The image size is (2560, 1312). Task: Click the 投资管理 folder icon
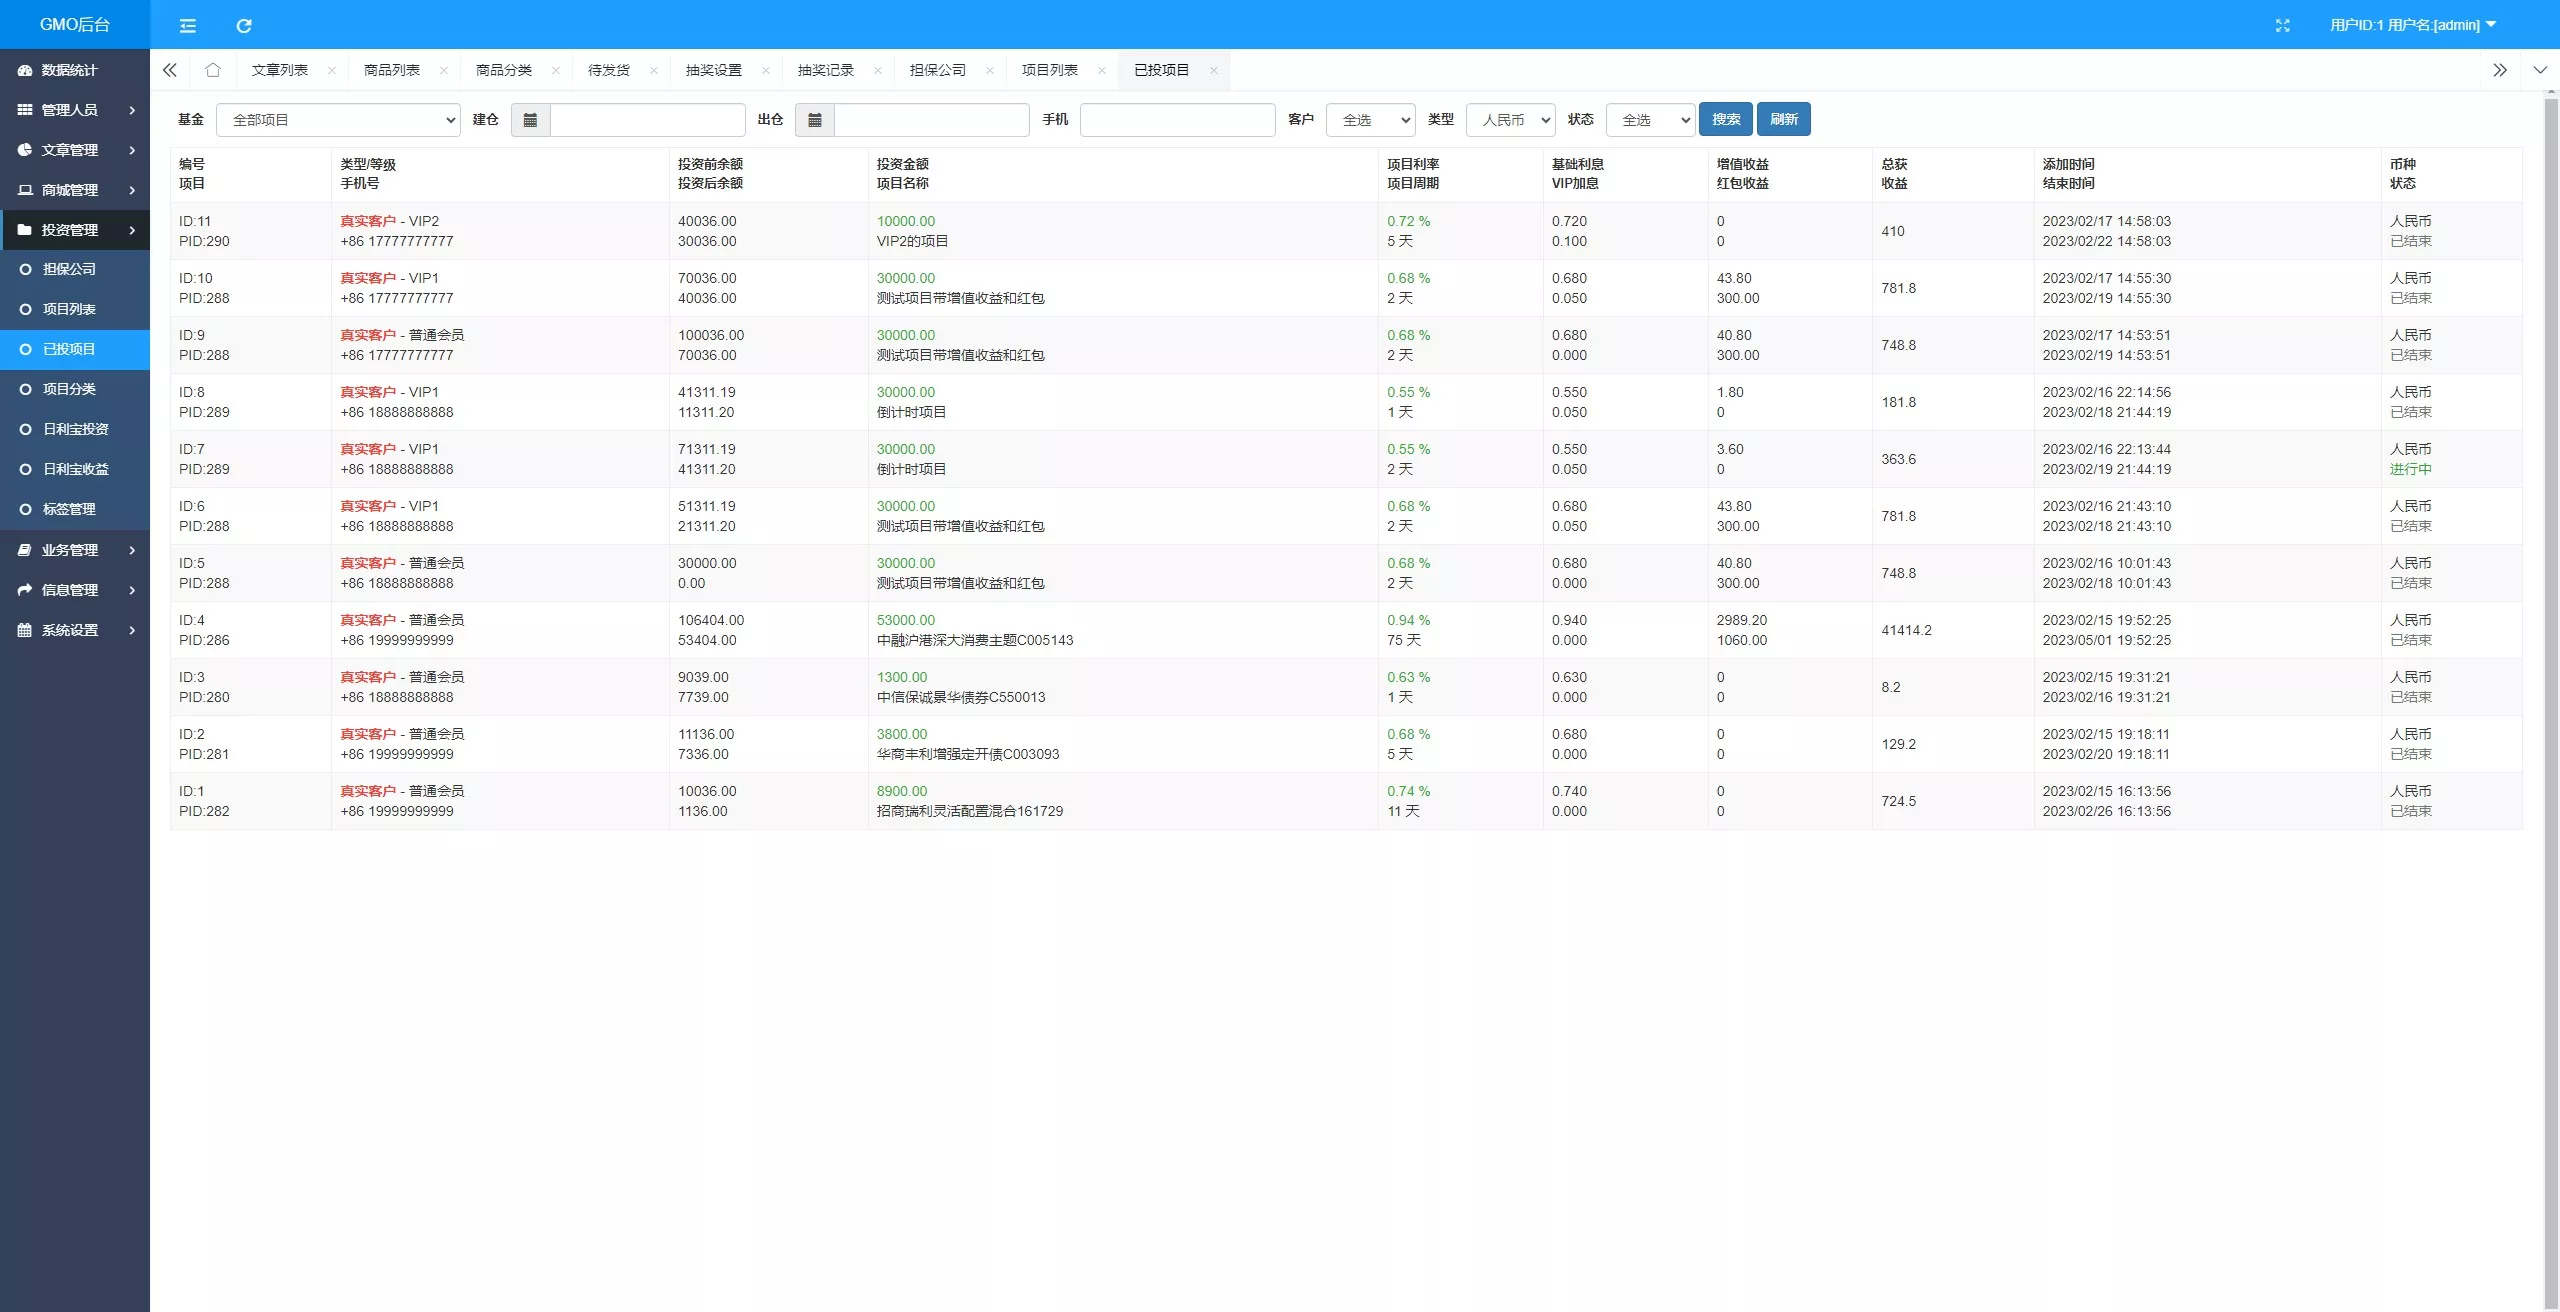25,230
